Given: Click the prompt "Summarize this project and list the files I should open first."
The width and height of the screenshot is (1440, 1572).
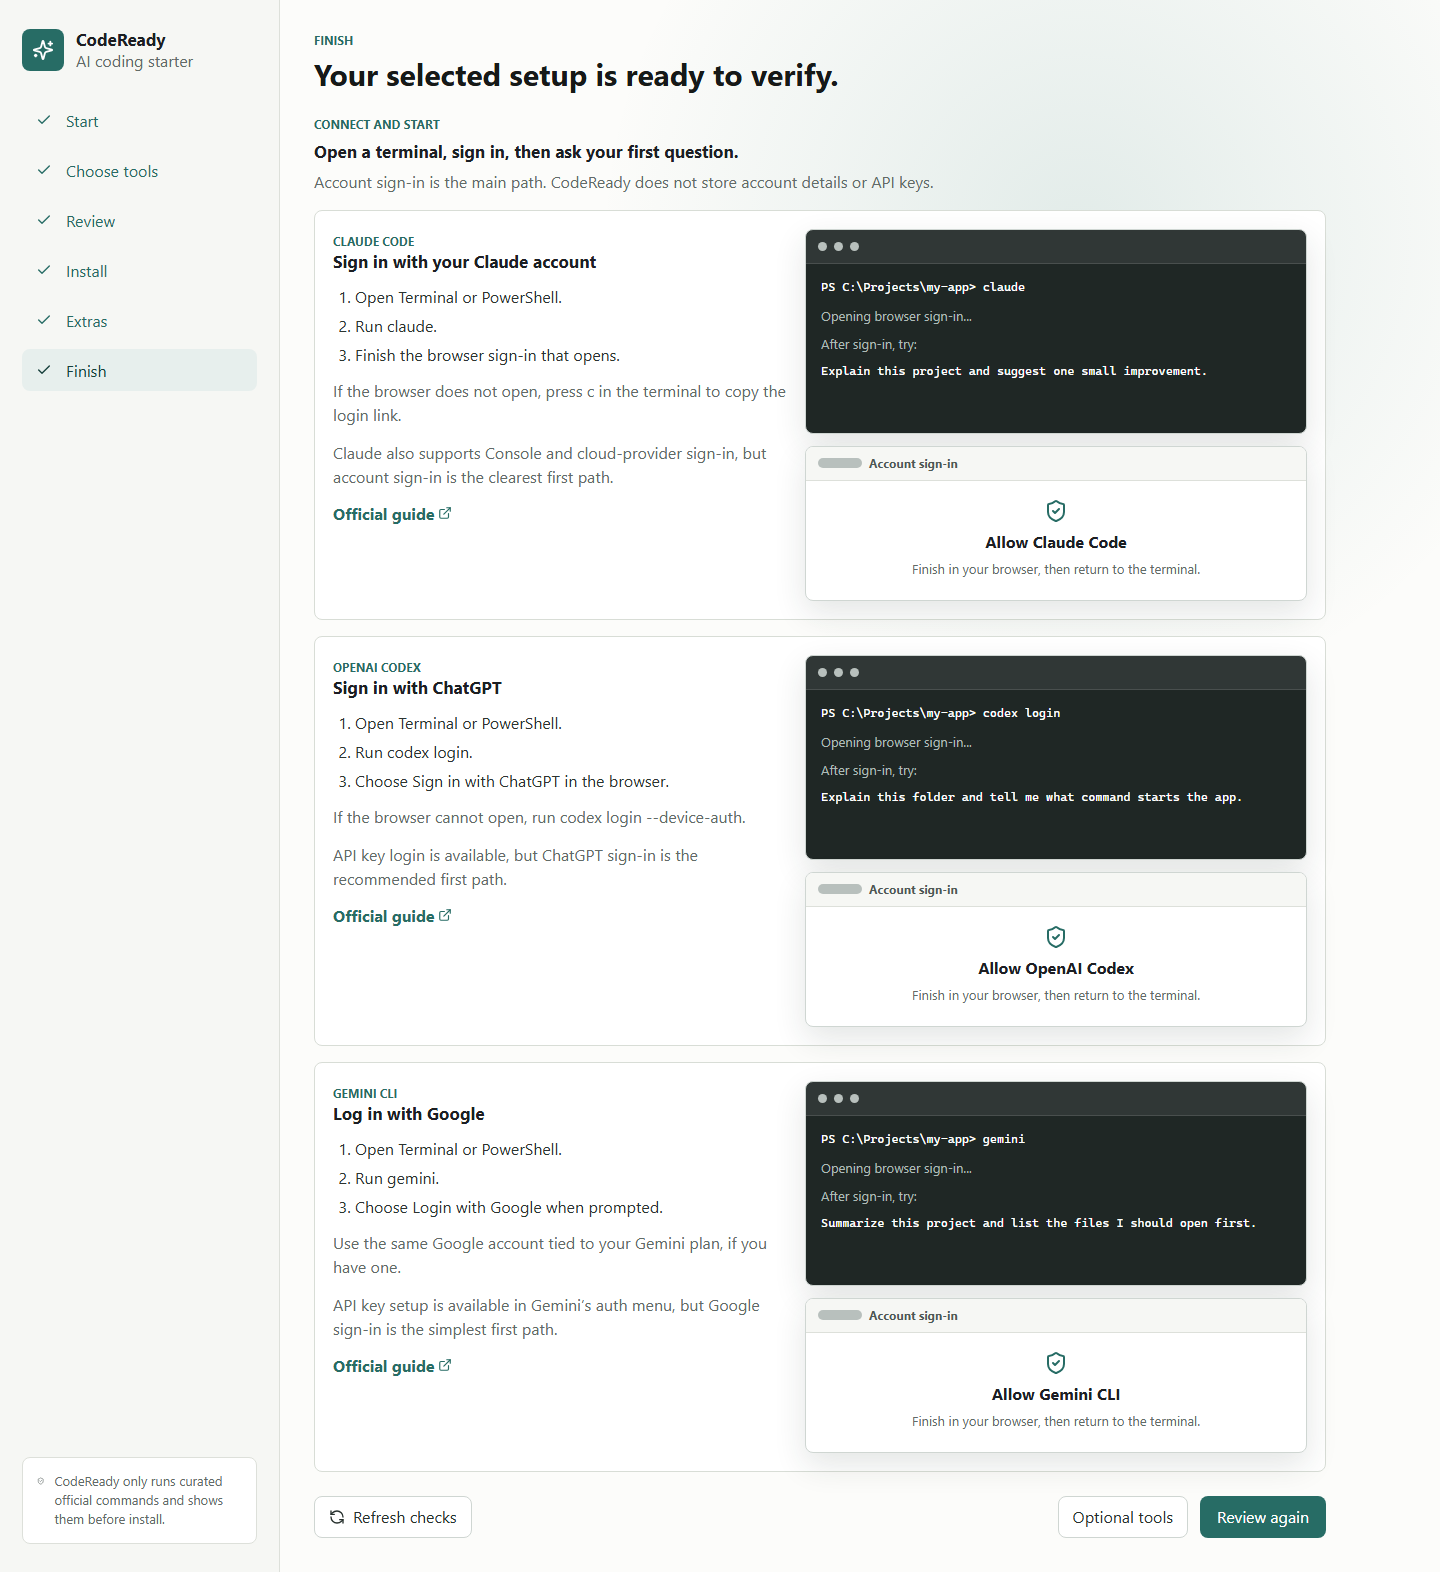Looking at the screenshot, I should point(1038,1223).
